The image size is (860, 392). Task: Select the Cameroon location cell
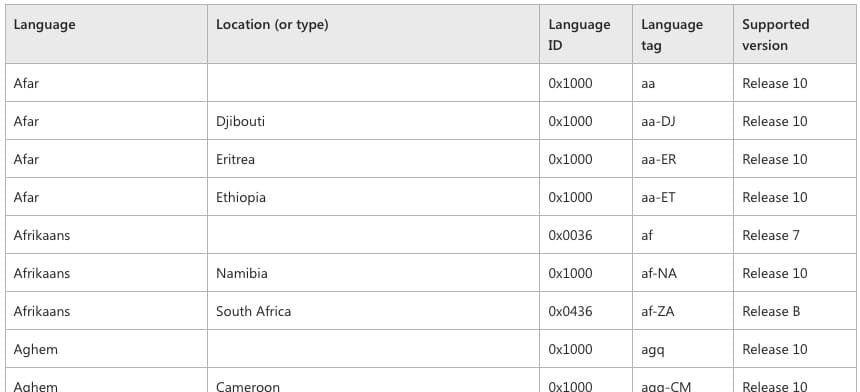[374, 380]
